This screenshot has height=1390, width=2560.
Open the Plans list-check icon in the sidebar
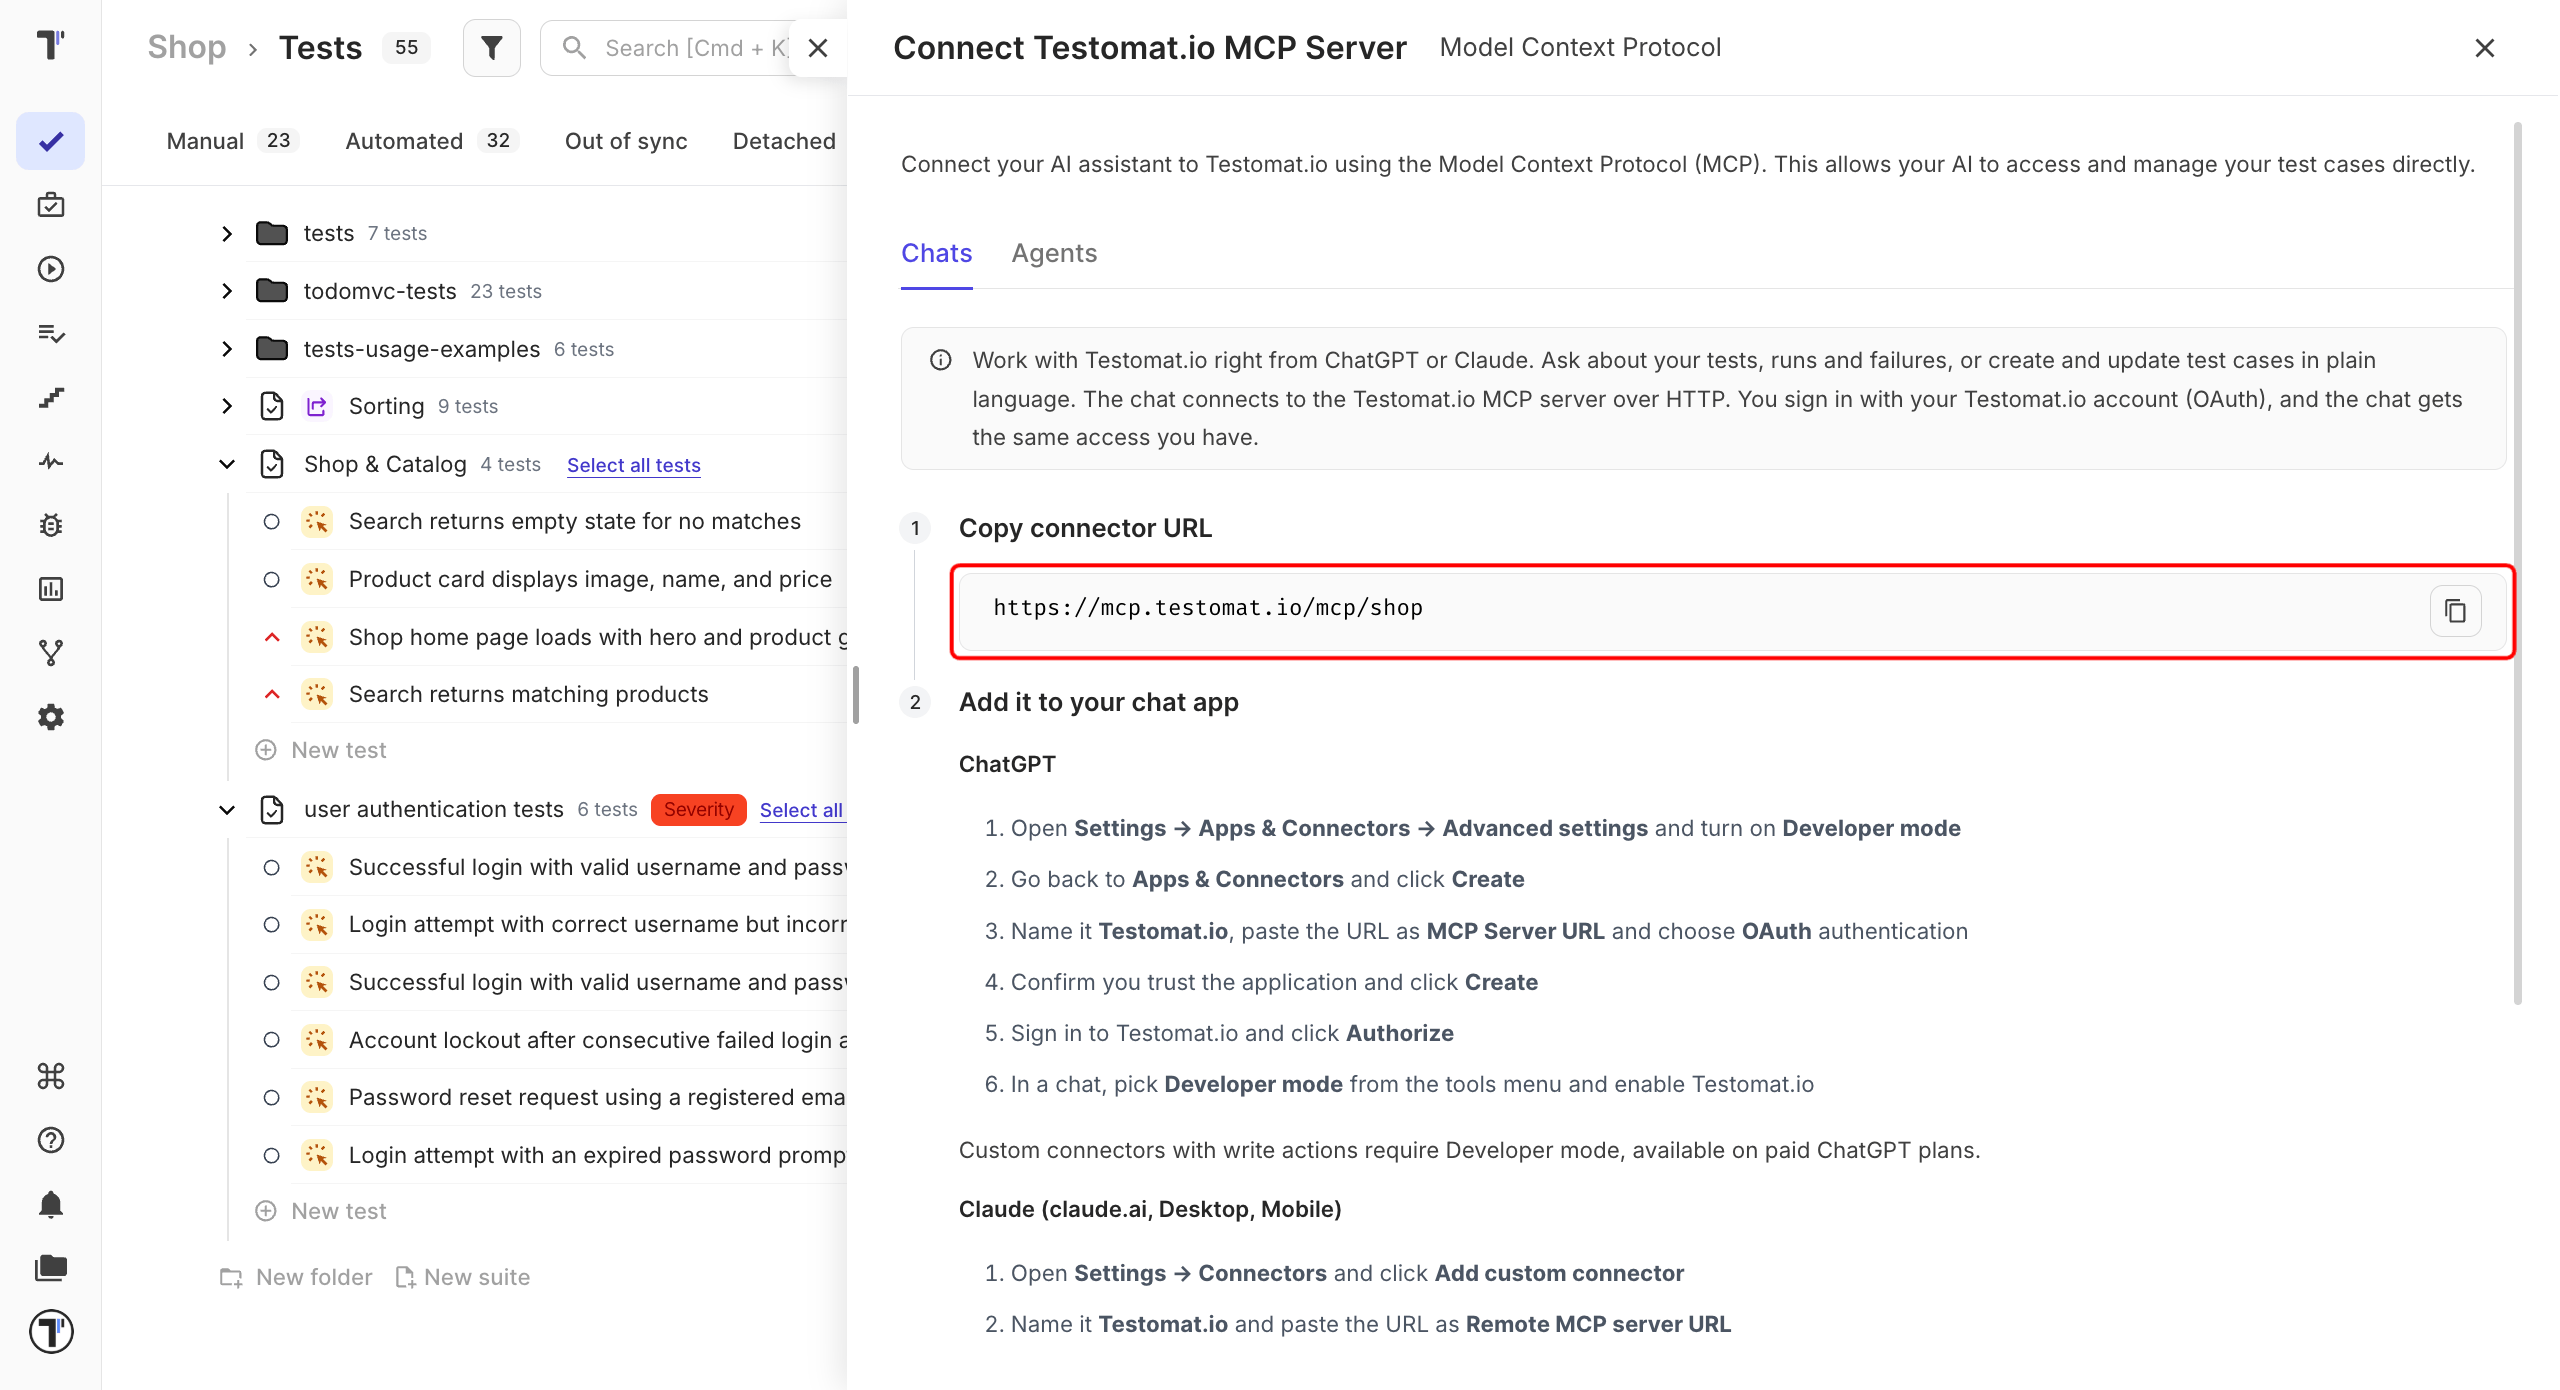click(x=51, y=333)
